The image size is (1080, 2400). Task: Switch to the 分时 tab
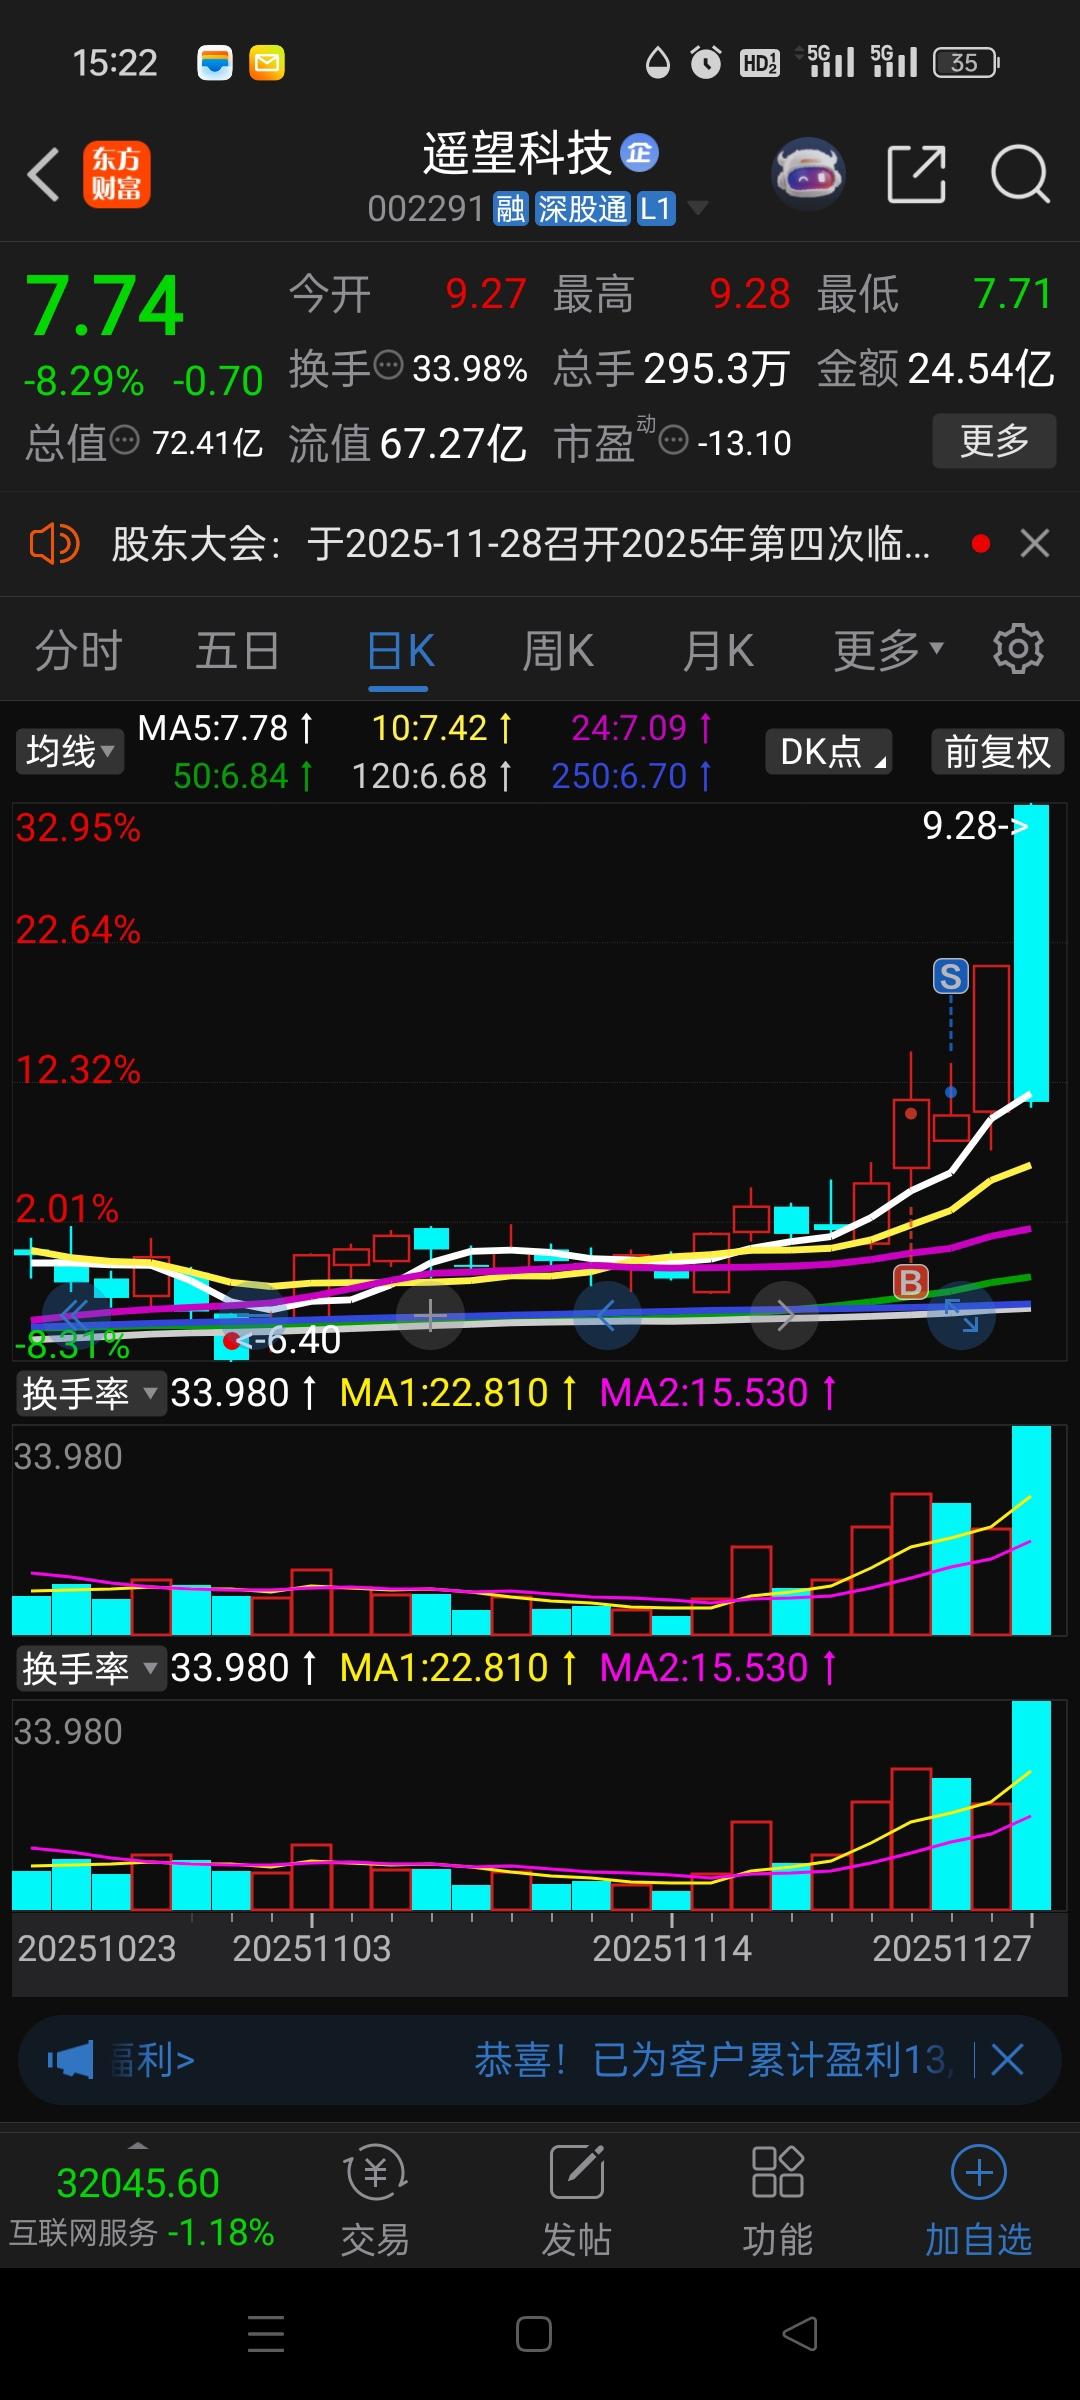tap(78, 651)
